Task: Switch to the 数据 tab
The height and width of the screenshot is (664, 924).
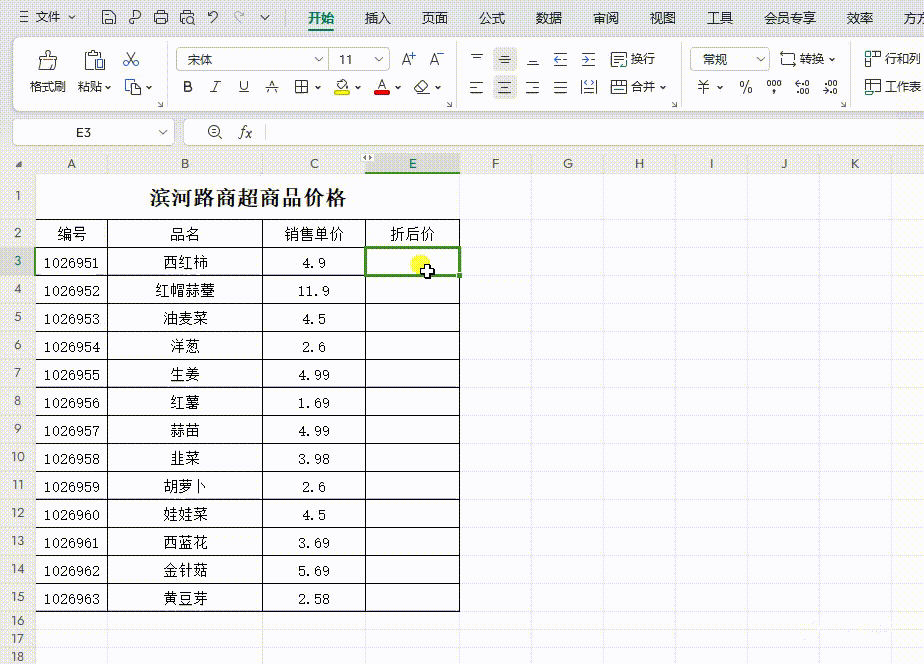Action: [549, 18]
